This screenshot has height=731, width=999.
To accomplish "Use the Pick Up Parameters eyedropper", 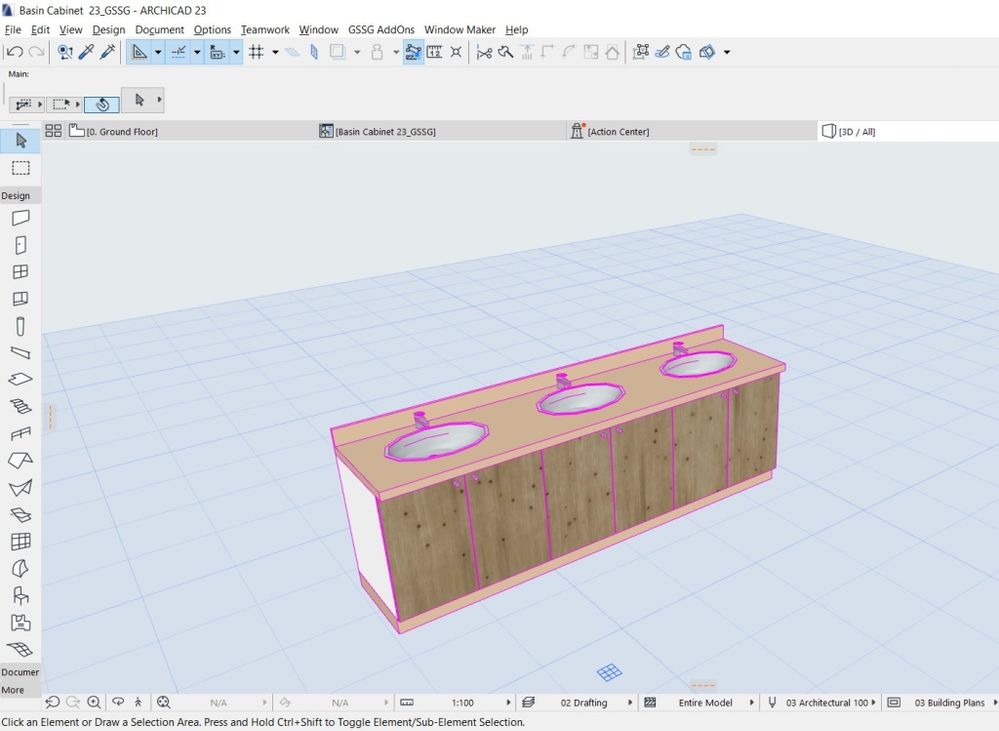I will click(x=86, y=52).
